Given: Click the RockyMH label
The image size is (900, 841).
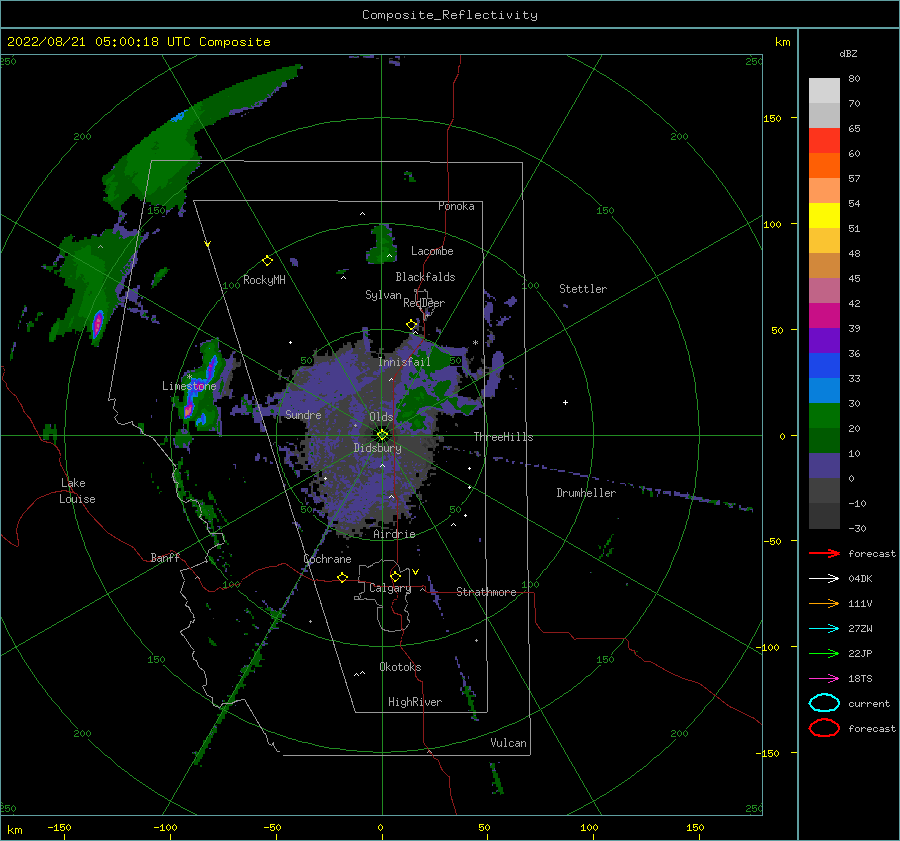Looking at the screenshot, I should (x=264, y=280).
